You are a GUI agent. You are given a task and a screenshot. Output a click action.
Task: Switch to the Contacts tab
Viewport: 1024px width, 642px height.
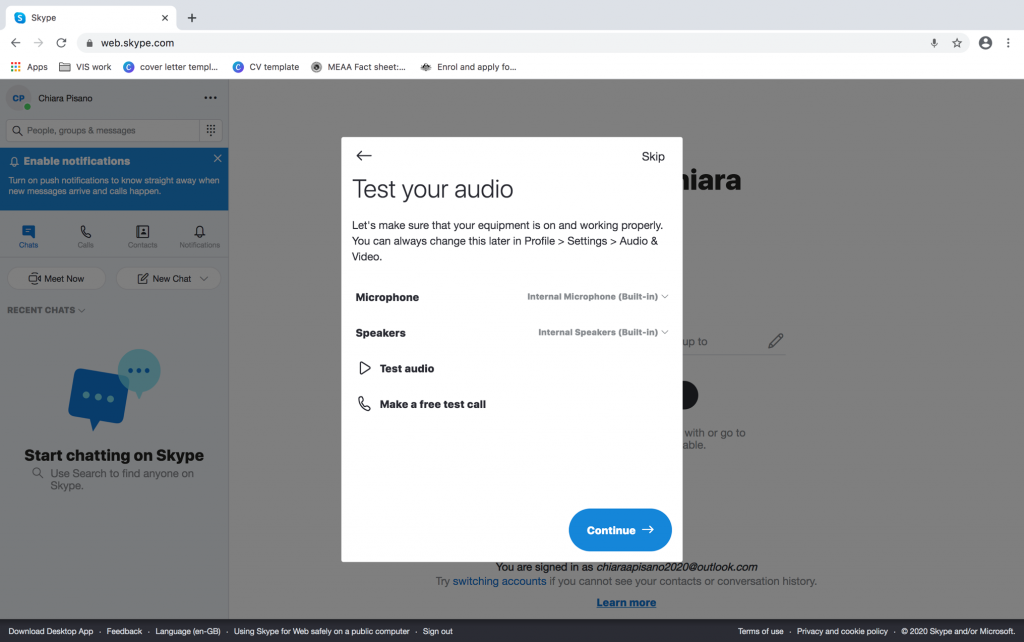pos(142,236)
